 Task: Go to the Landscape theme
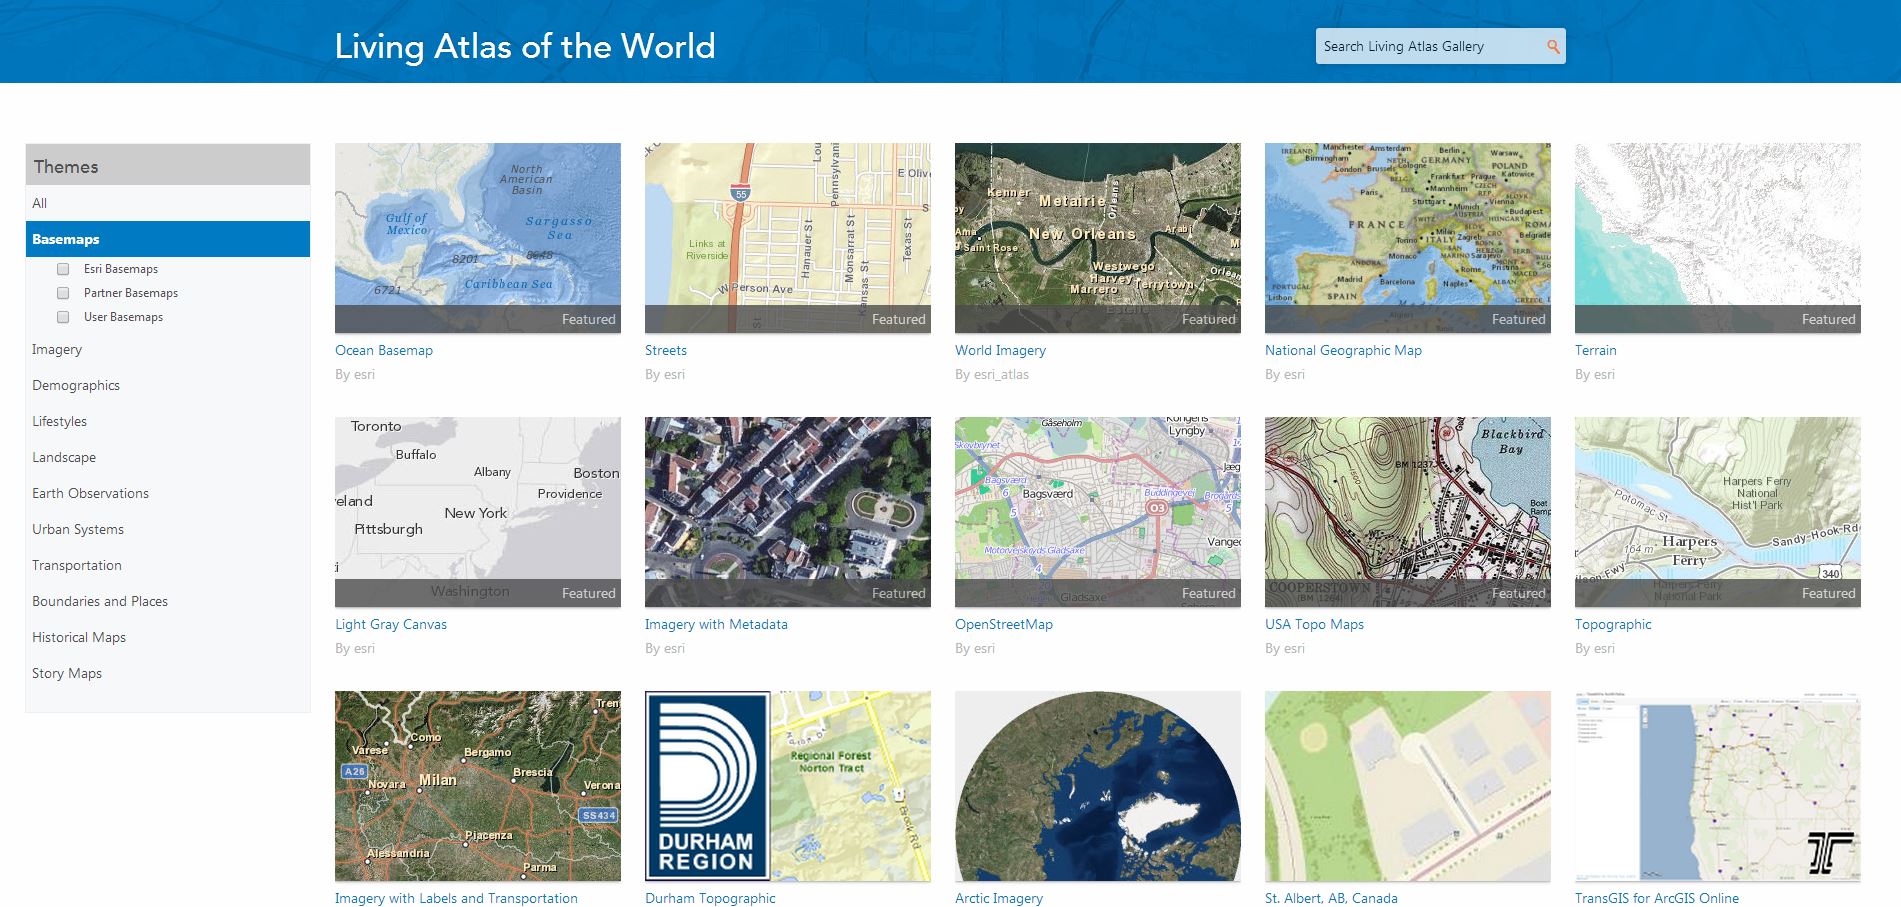click(x=64, y=457)
